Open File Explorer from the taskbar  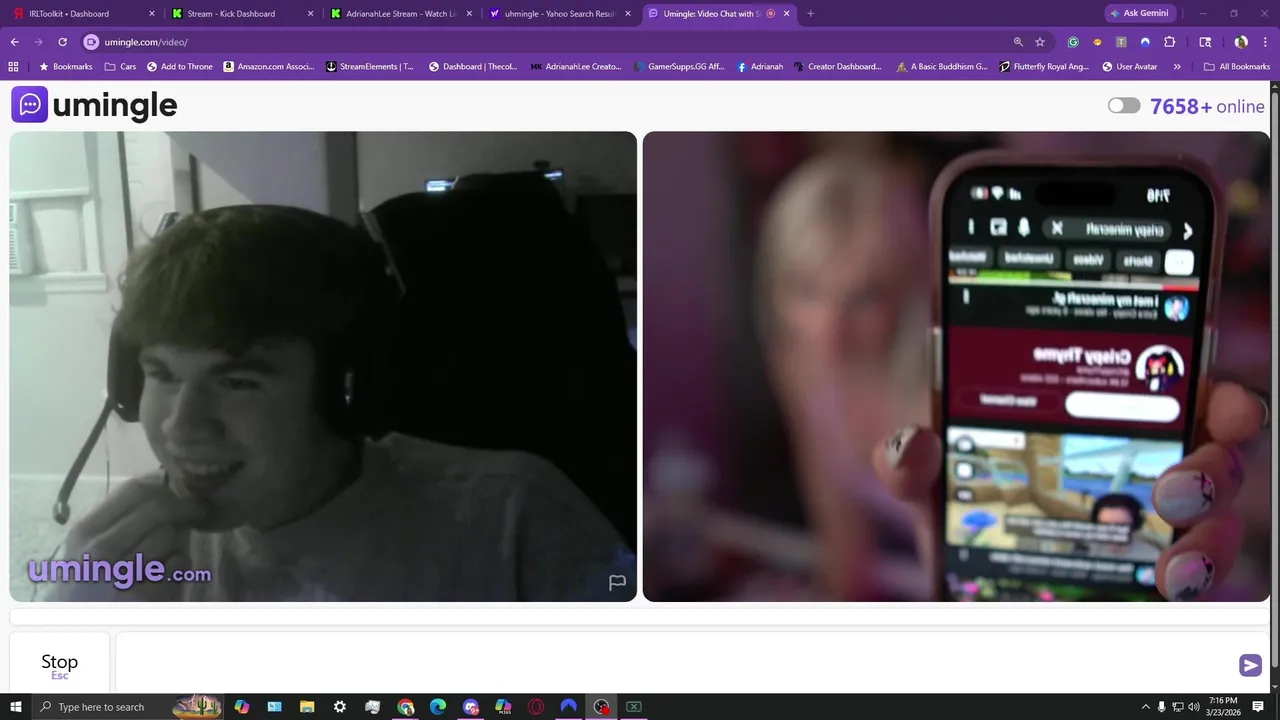pyautogui.click(x=307, y=707)
